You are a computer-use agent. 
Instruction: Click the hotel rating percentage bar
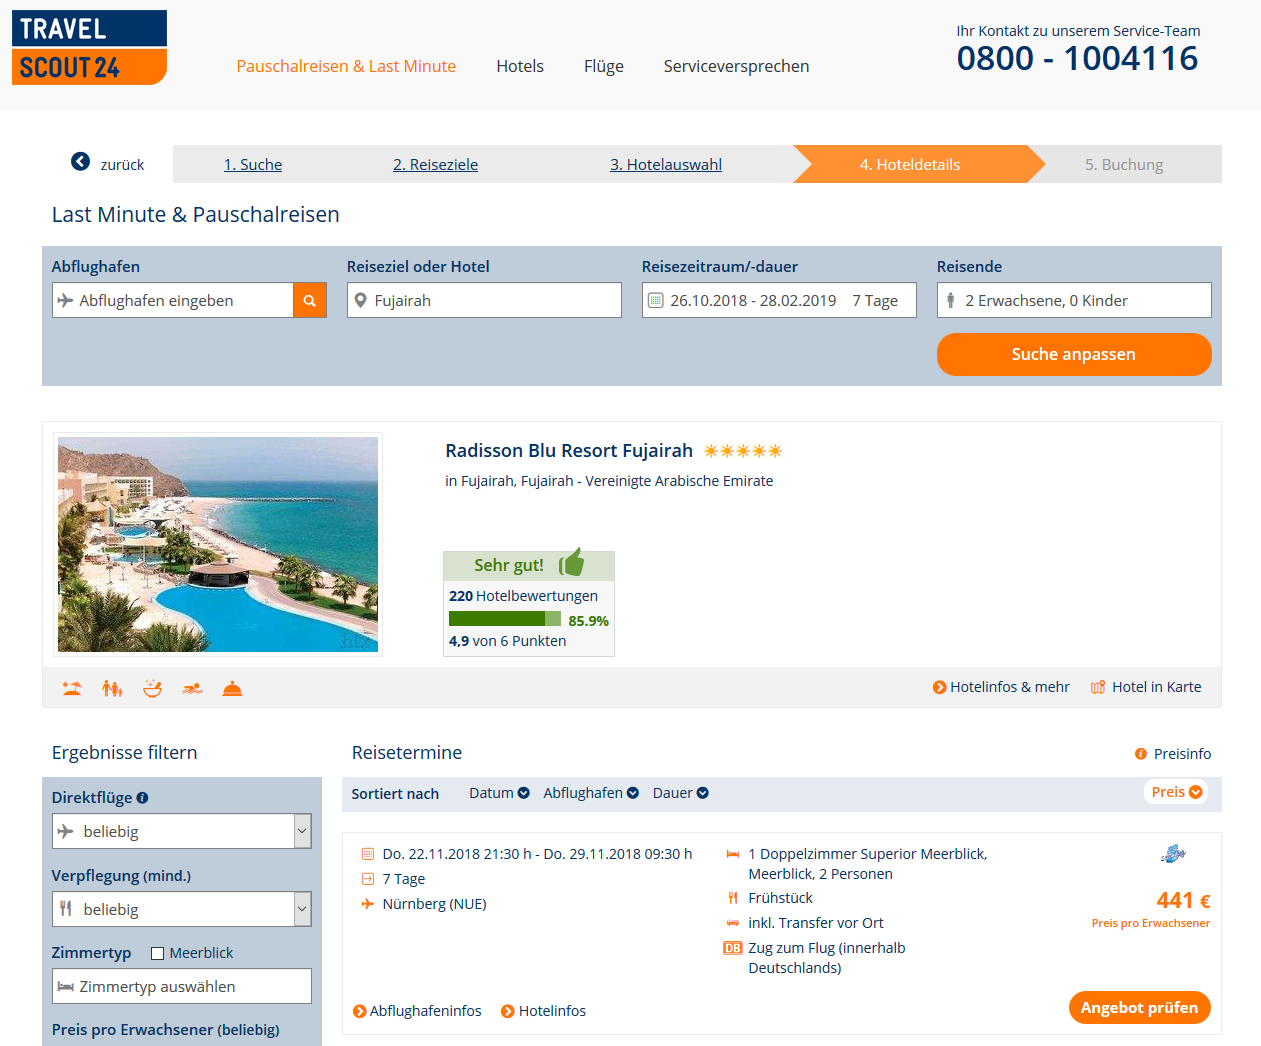point(505,619)
